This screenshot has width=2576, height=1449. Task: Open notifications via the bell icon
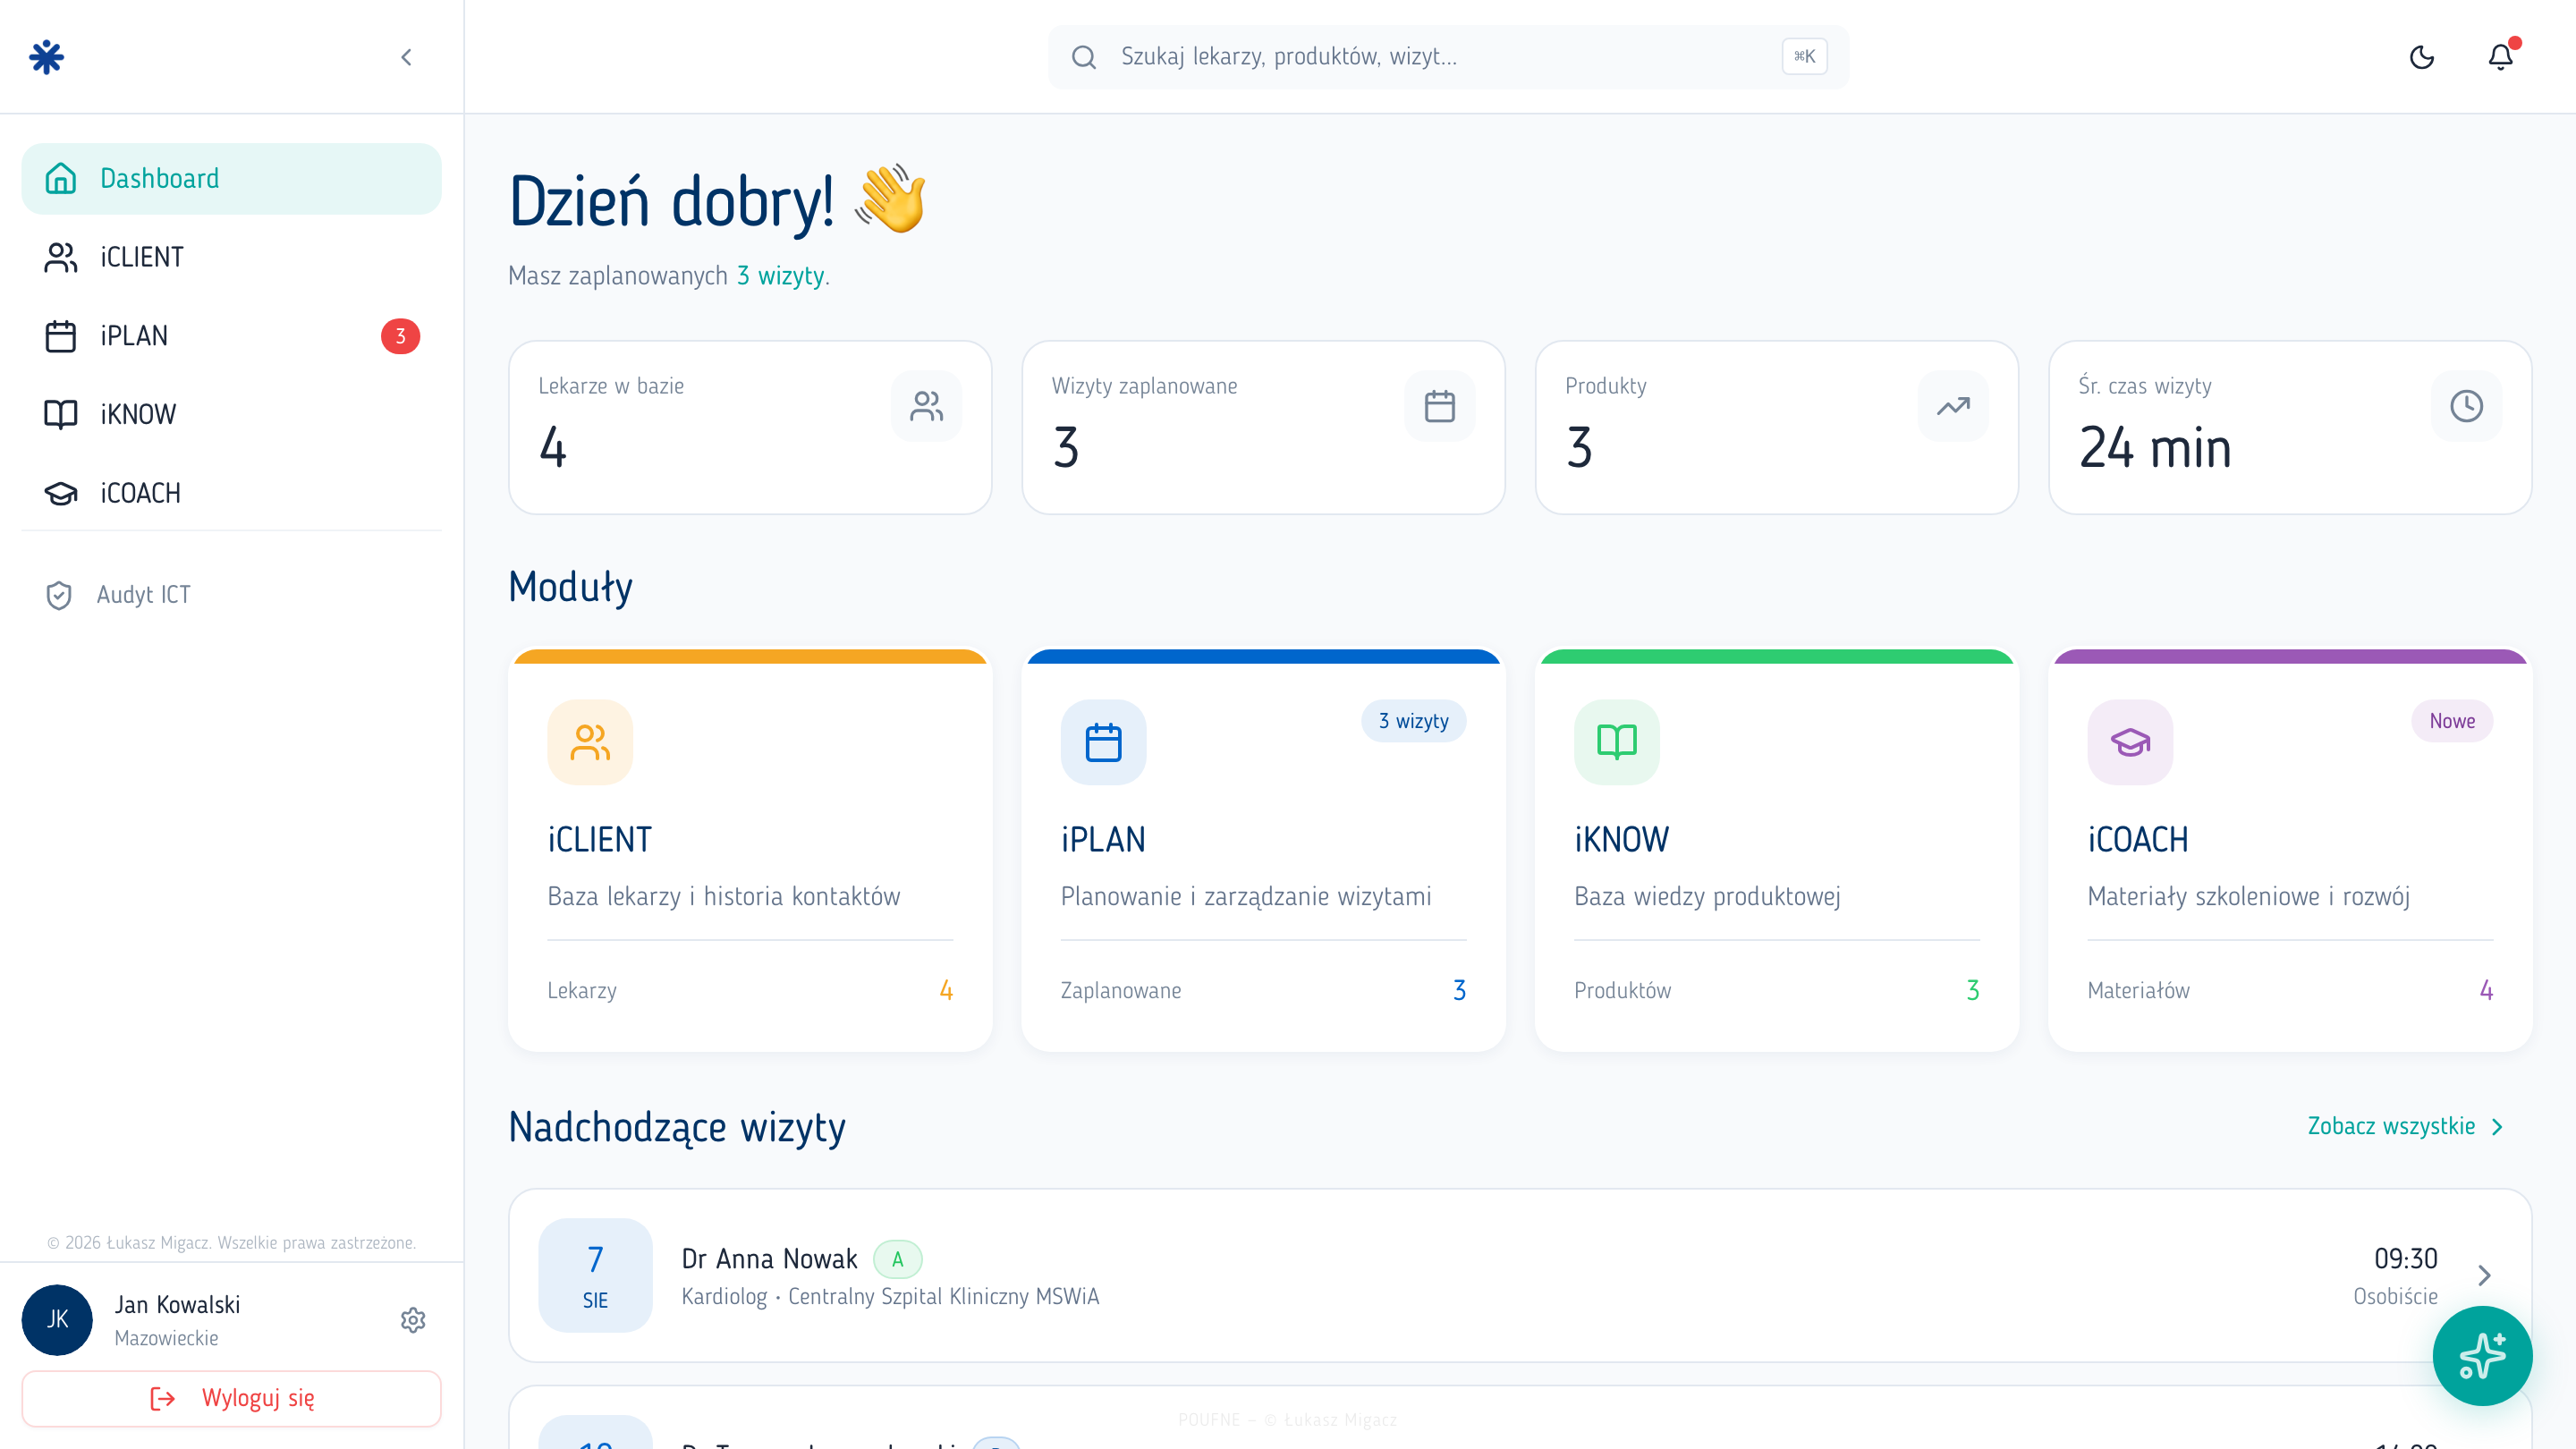click(2500, 57)
